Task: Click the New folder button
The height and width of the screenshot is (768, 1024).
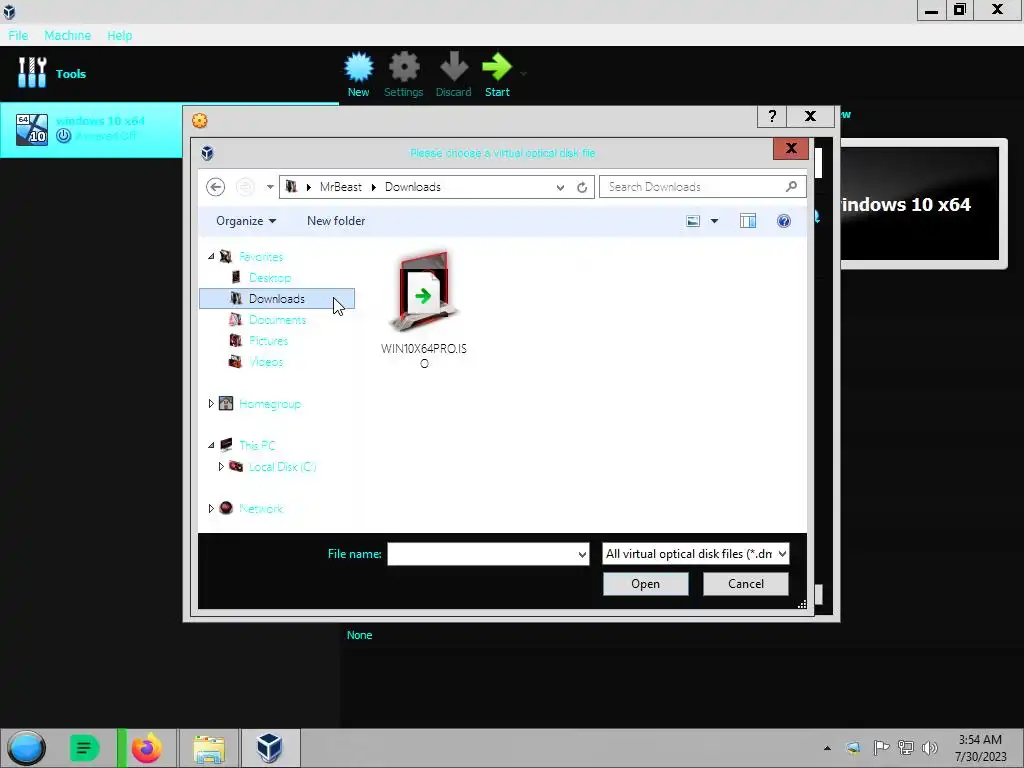Action: pyautogui.click(x=336, y=221)
